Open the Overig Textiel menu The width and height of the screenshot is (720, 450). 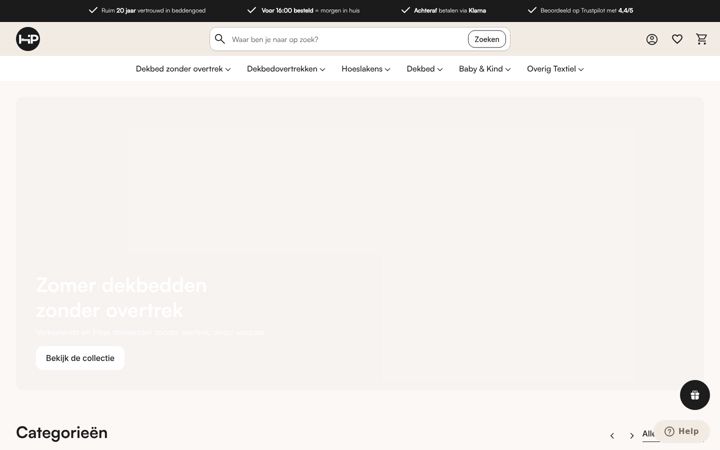[556, 69]
